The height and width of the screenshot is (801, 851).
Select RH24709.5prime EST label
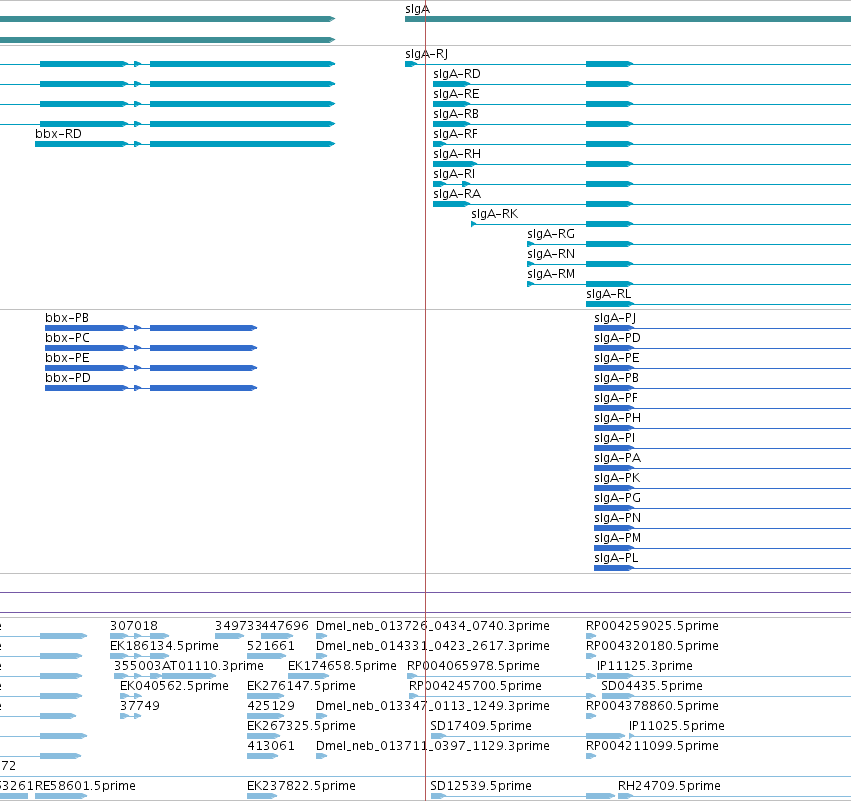(669, 786)
